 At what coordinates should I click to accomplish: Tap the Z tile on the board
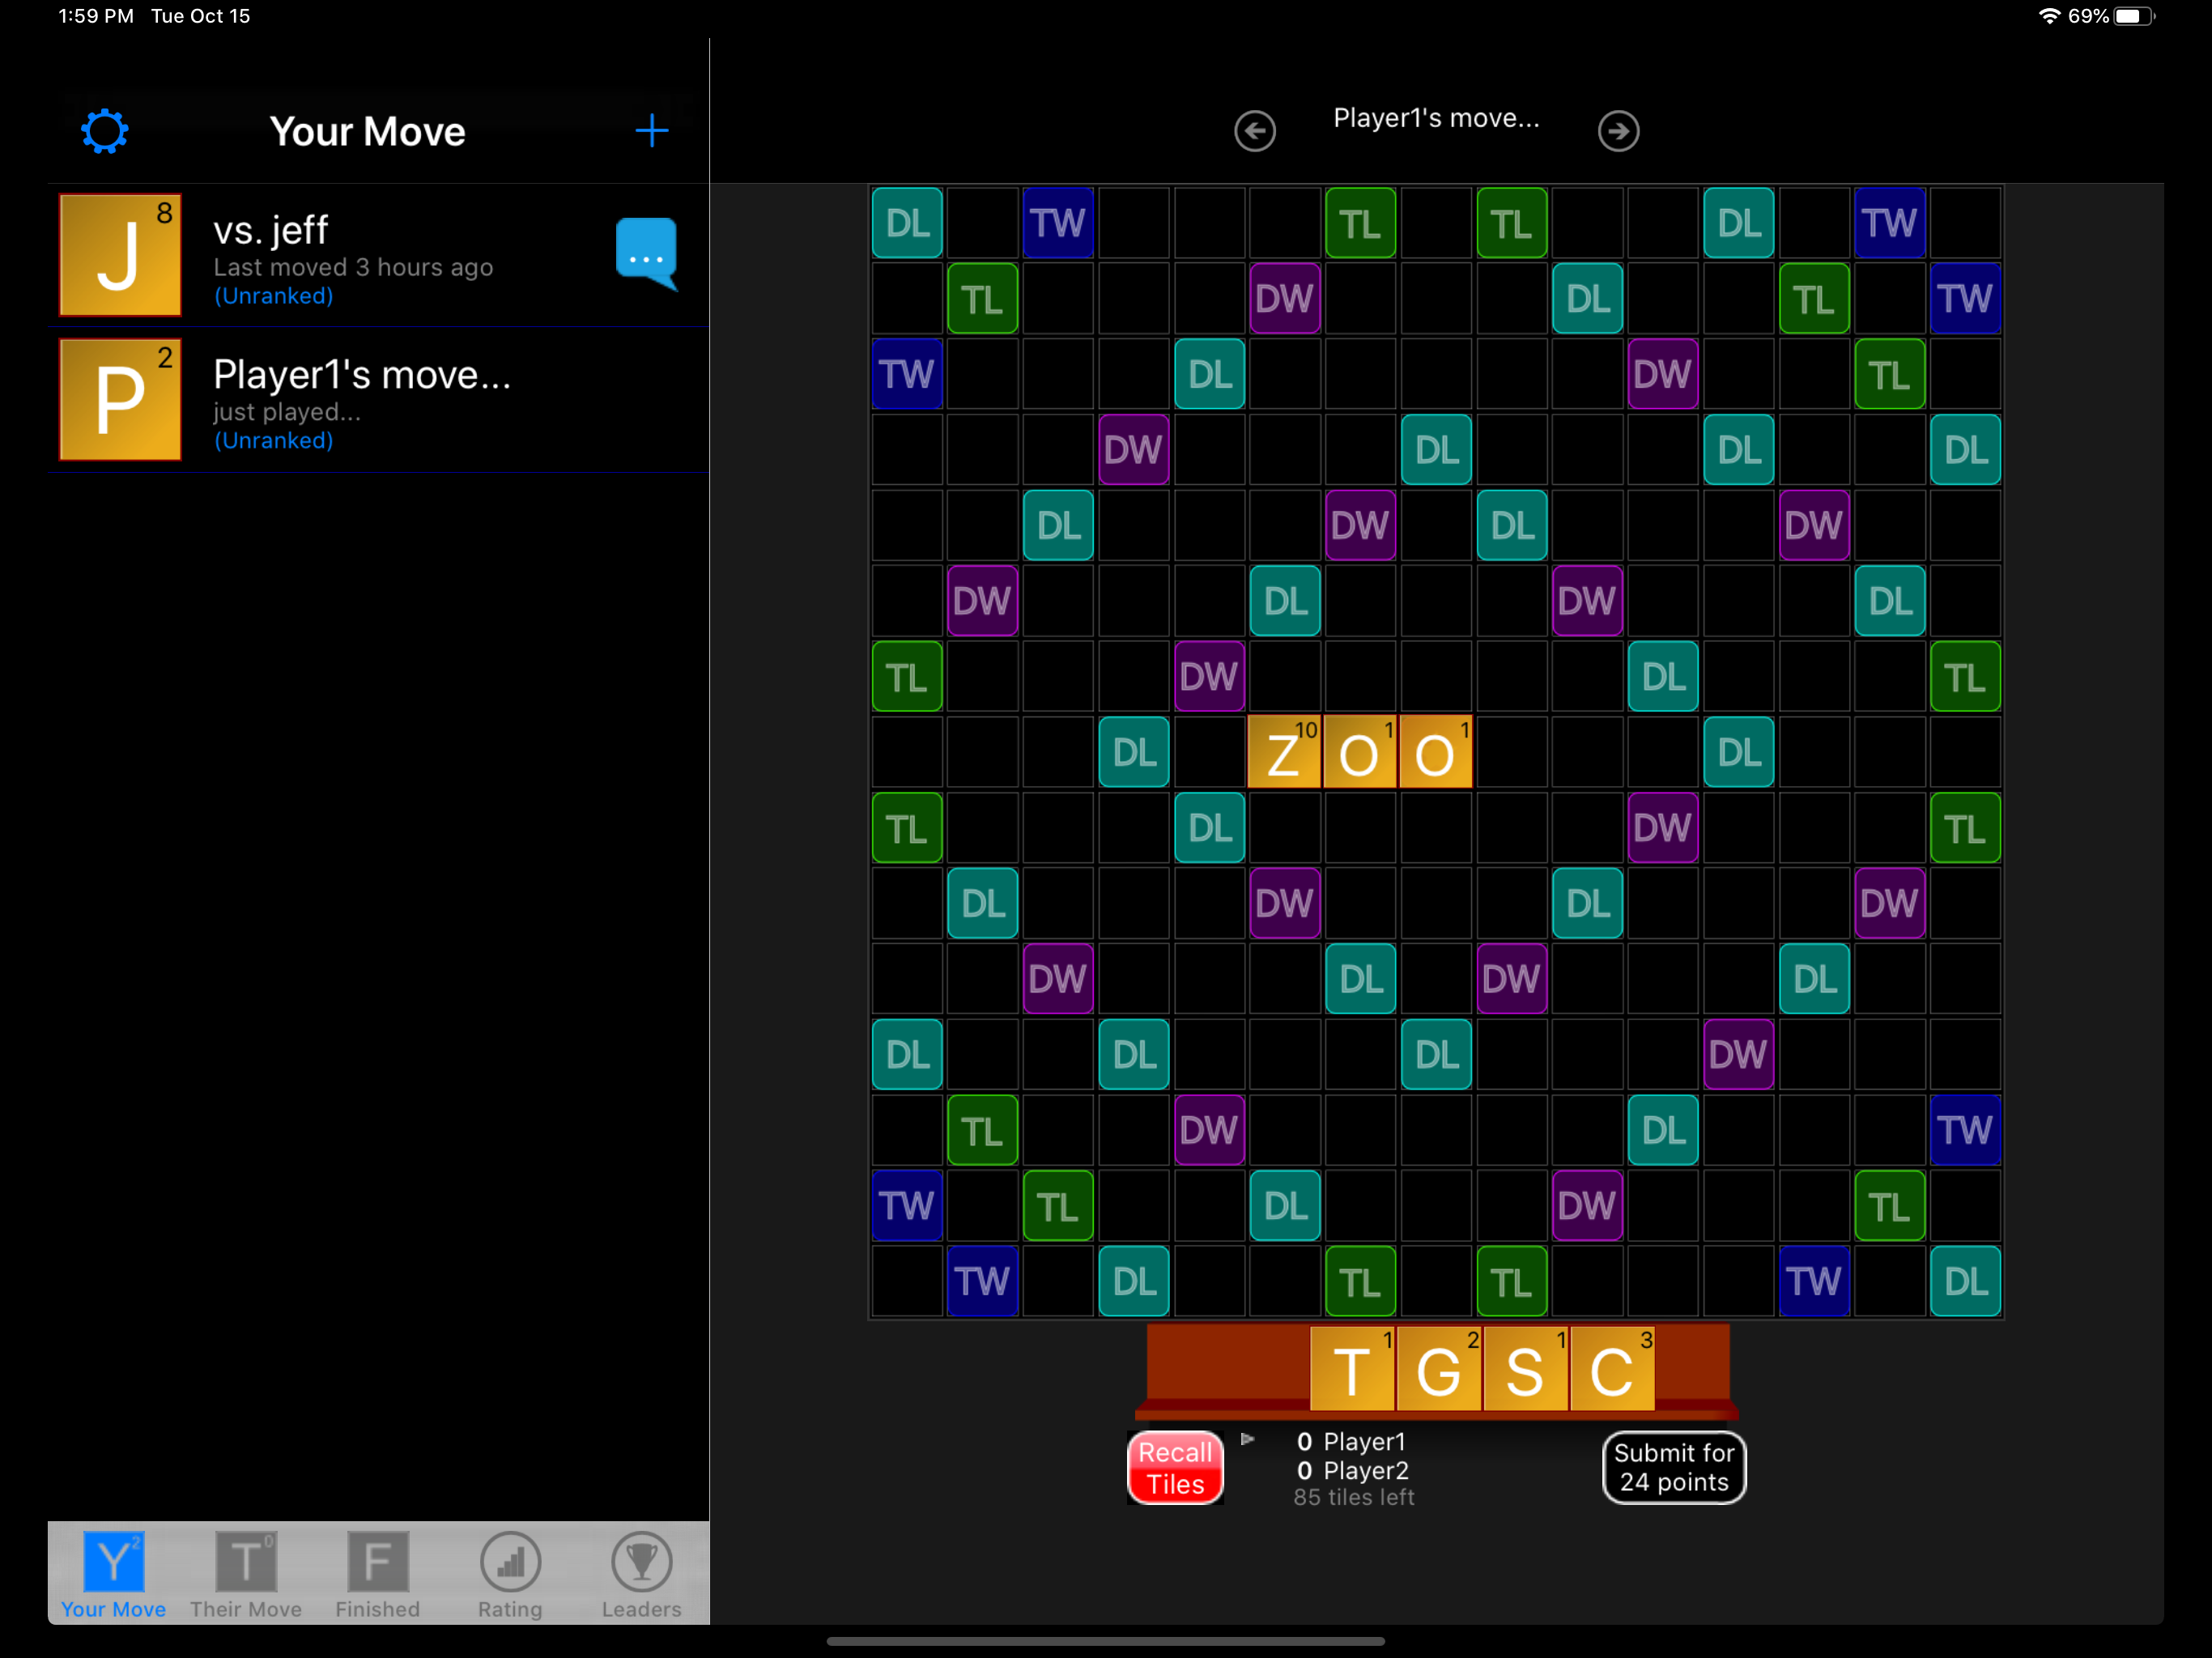(1284, 752)
